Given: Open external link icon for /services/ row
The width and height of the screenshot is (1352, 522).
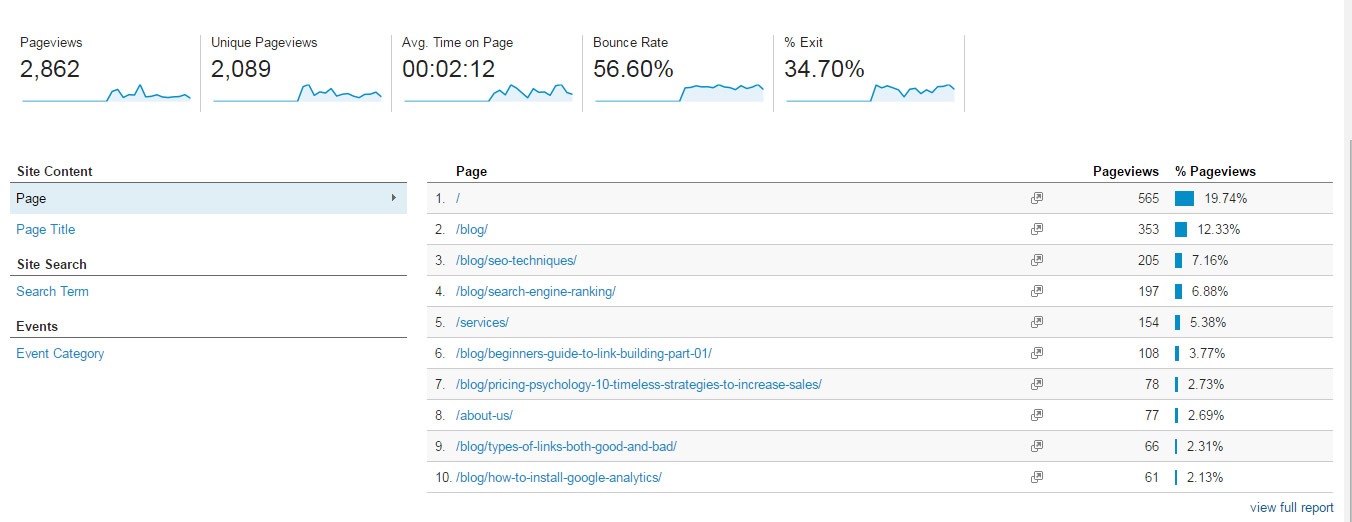Looking at the screenshot, I should [x=1037, y=322].
